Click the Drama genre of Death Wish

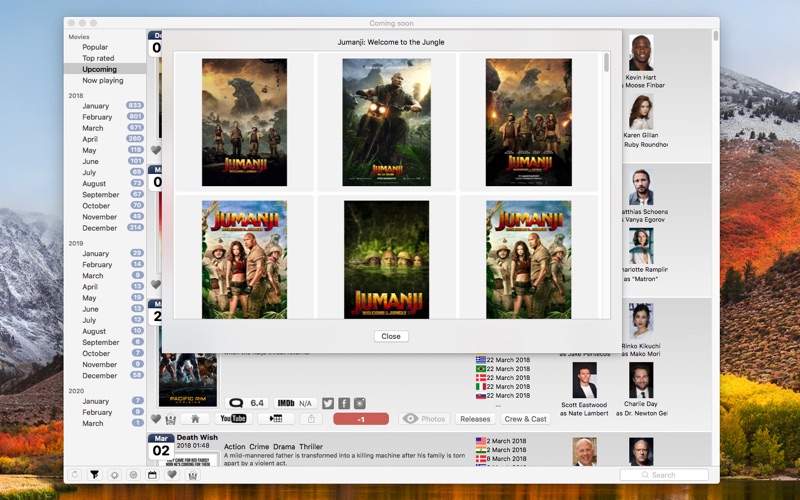coord(284,446)
